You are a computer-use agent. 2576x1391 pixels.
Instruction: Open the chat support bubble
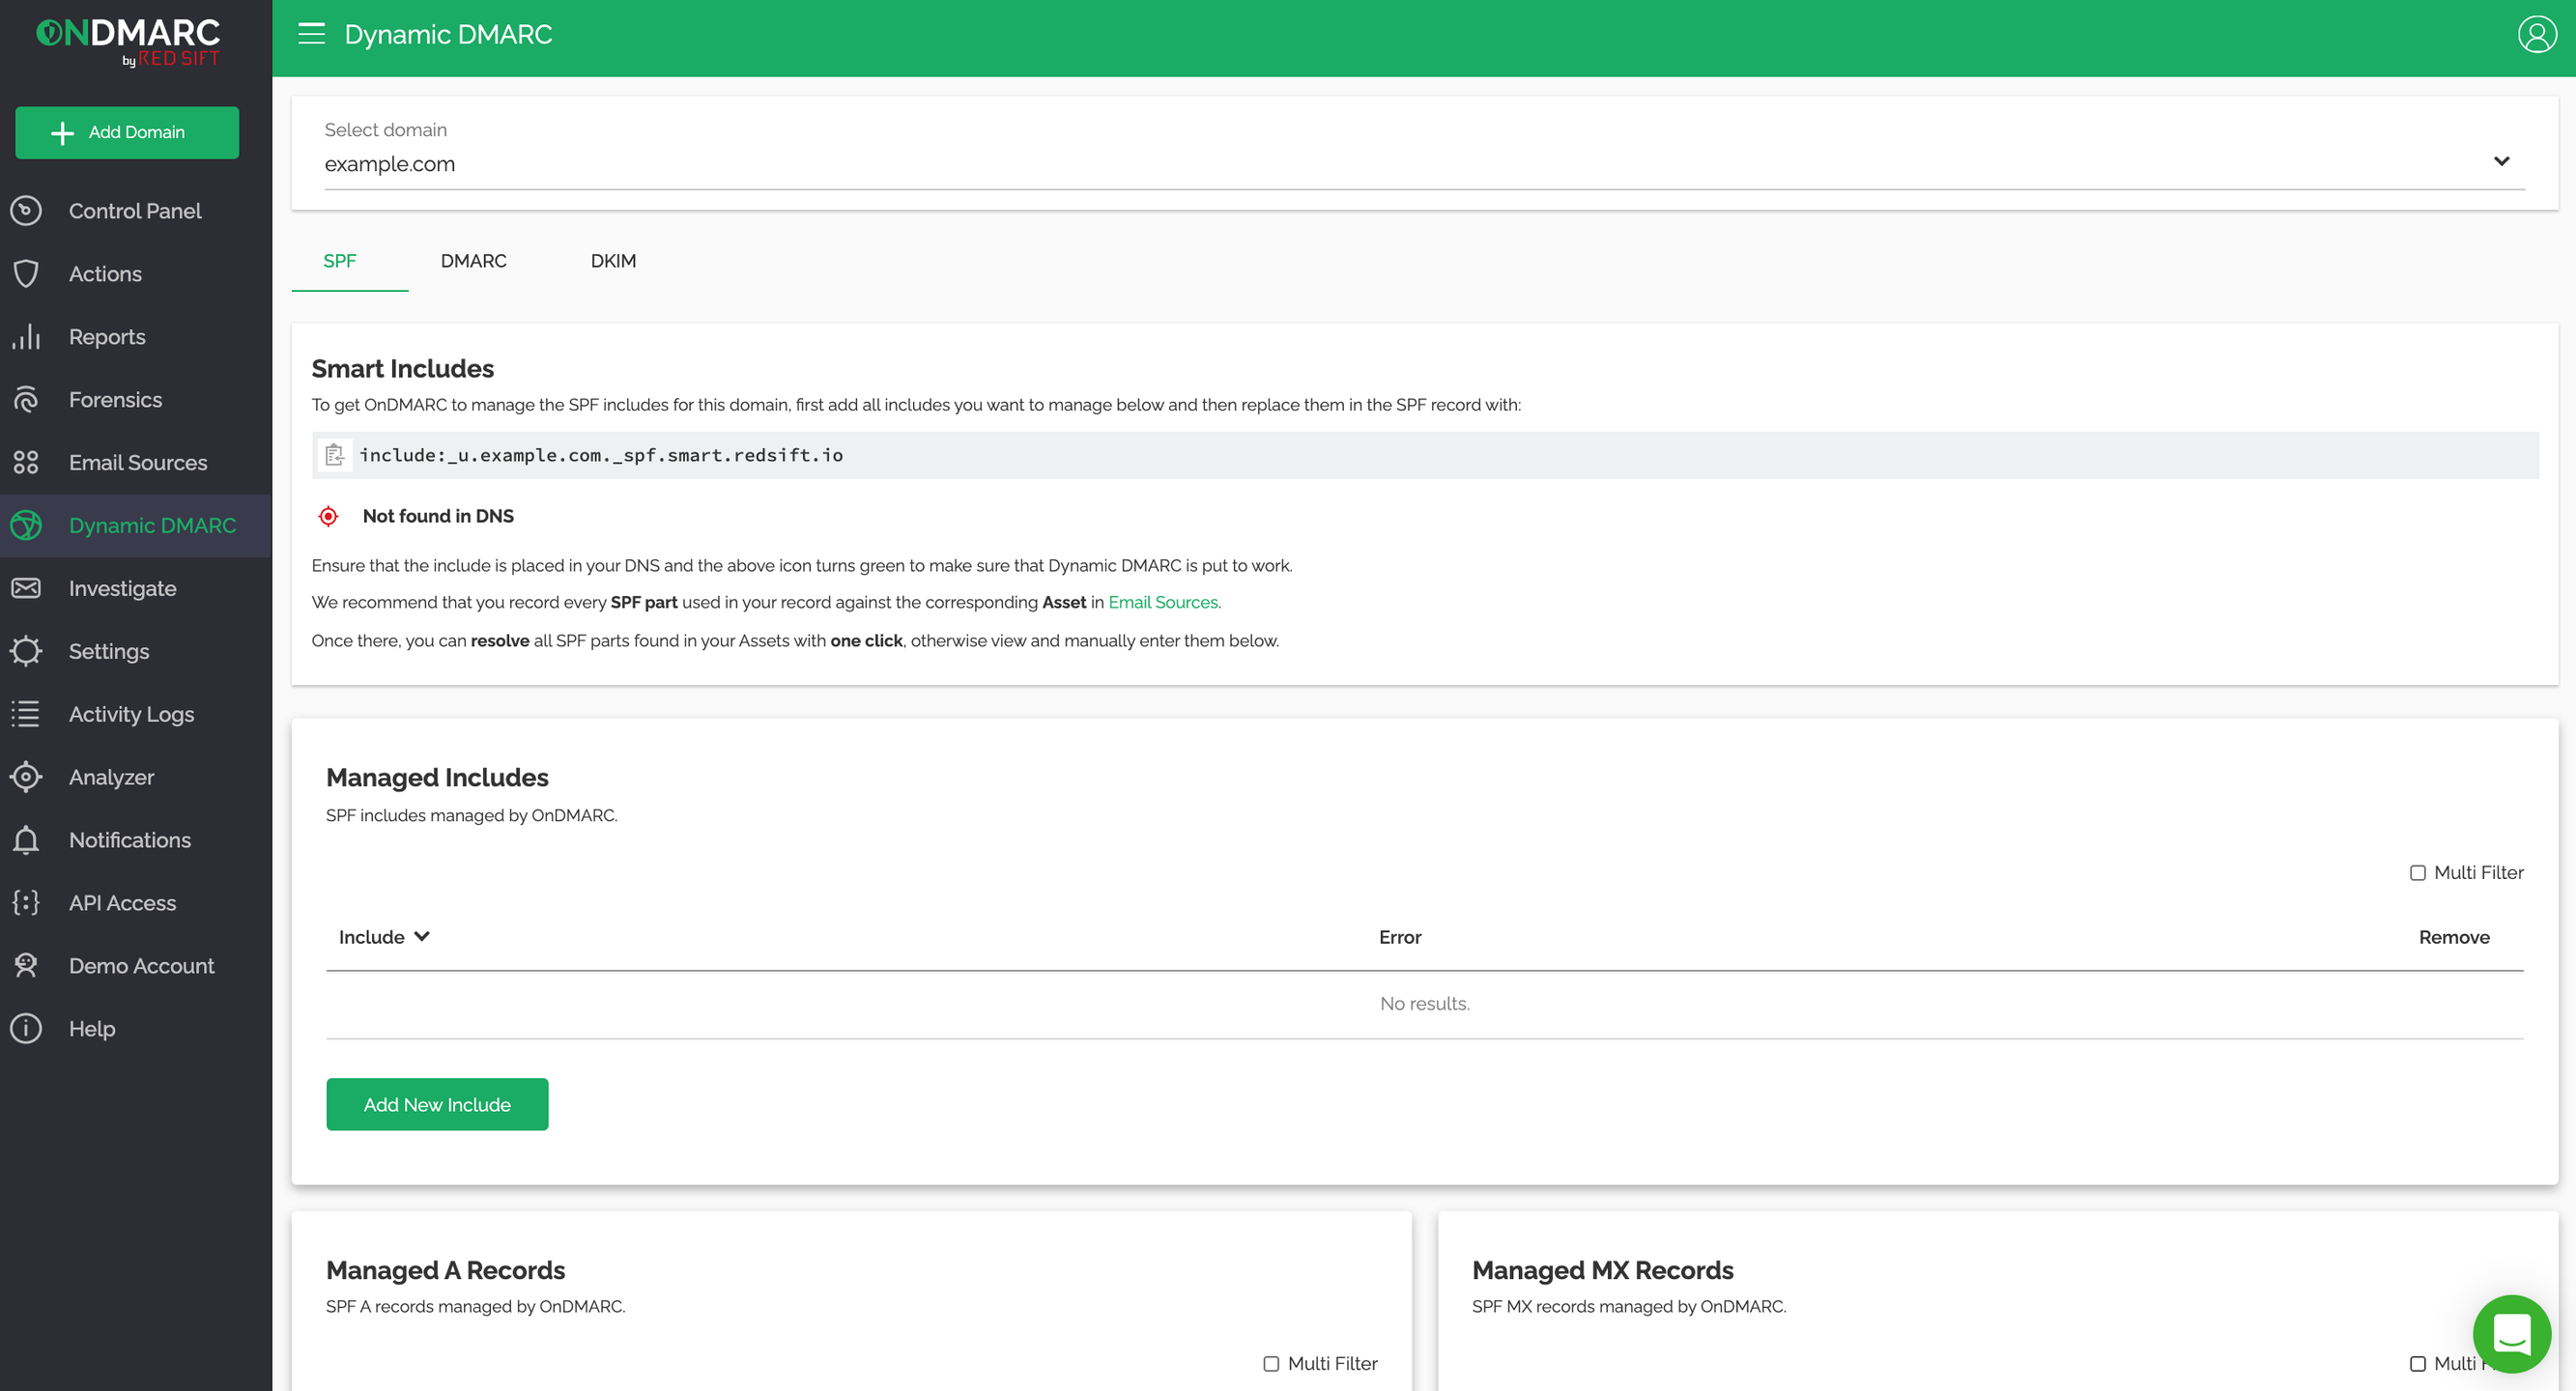coord(2510,1333)
